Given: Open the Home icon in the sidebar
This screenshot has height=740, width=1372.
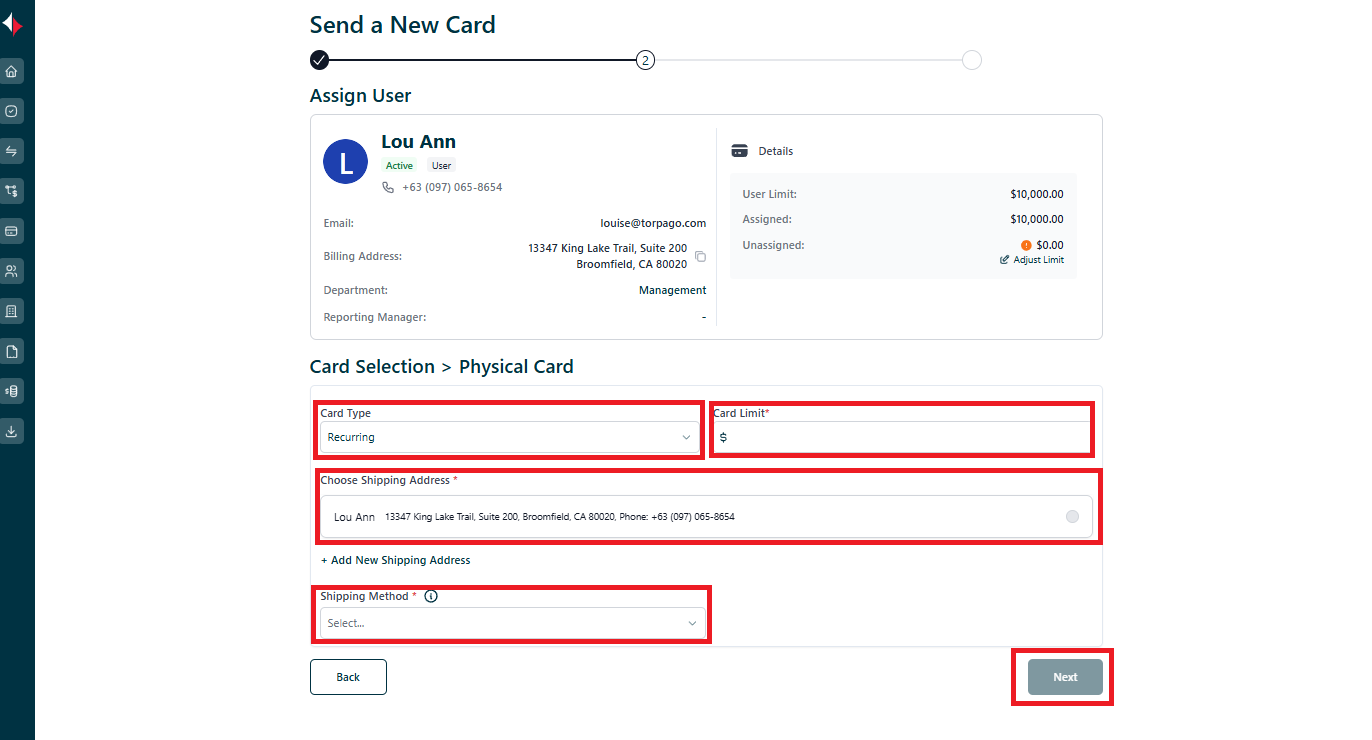Looking at the screenshot, I should pyautogui.click(x=12, y=71).
